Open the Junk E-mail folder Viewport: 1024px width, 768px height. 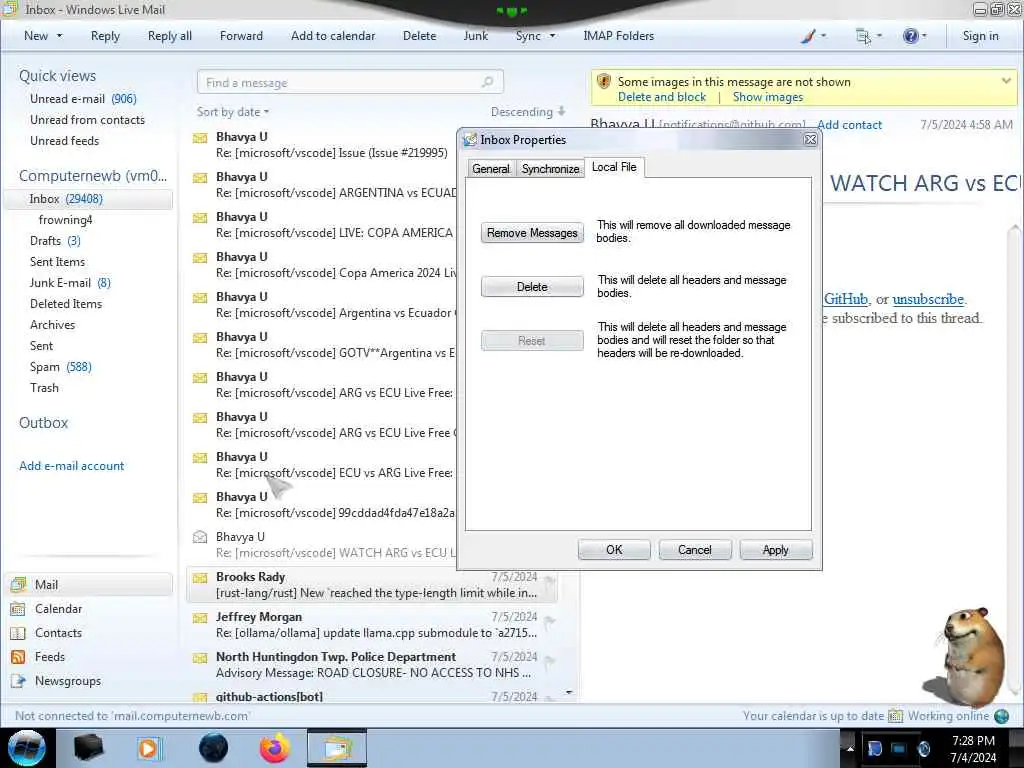70,283
